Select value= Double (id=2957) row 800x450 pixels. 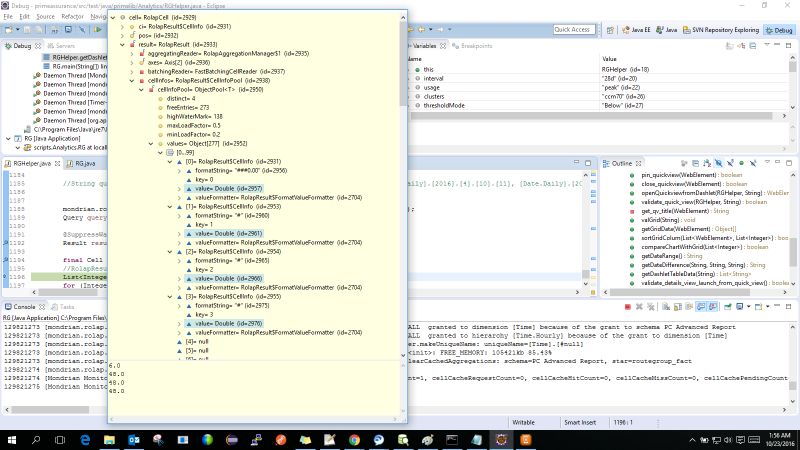tap(228, 188)
